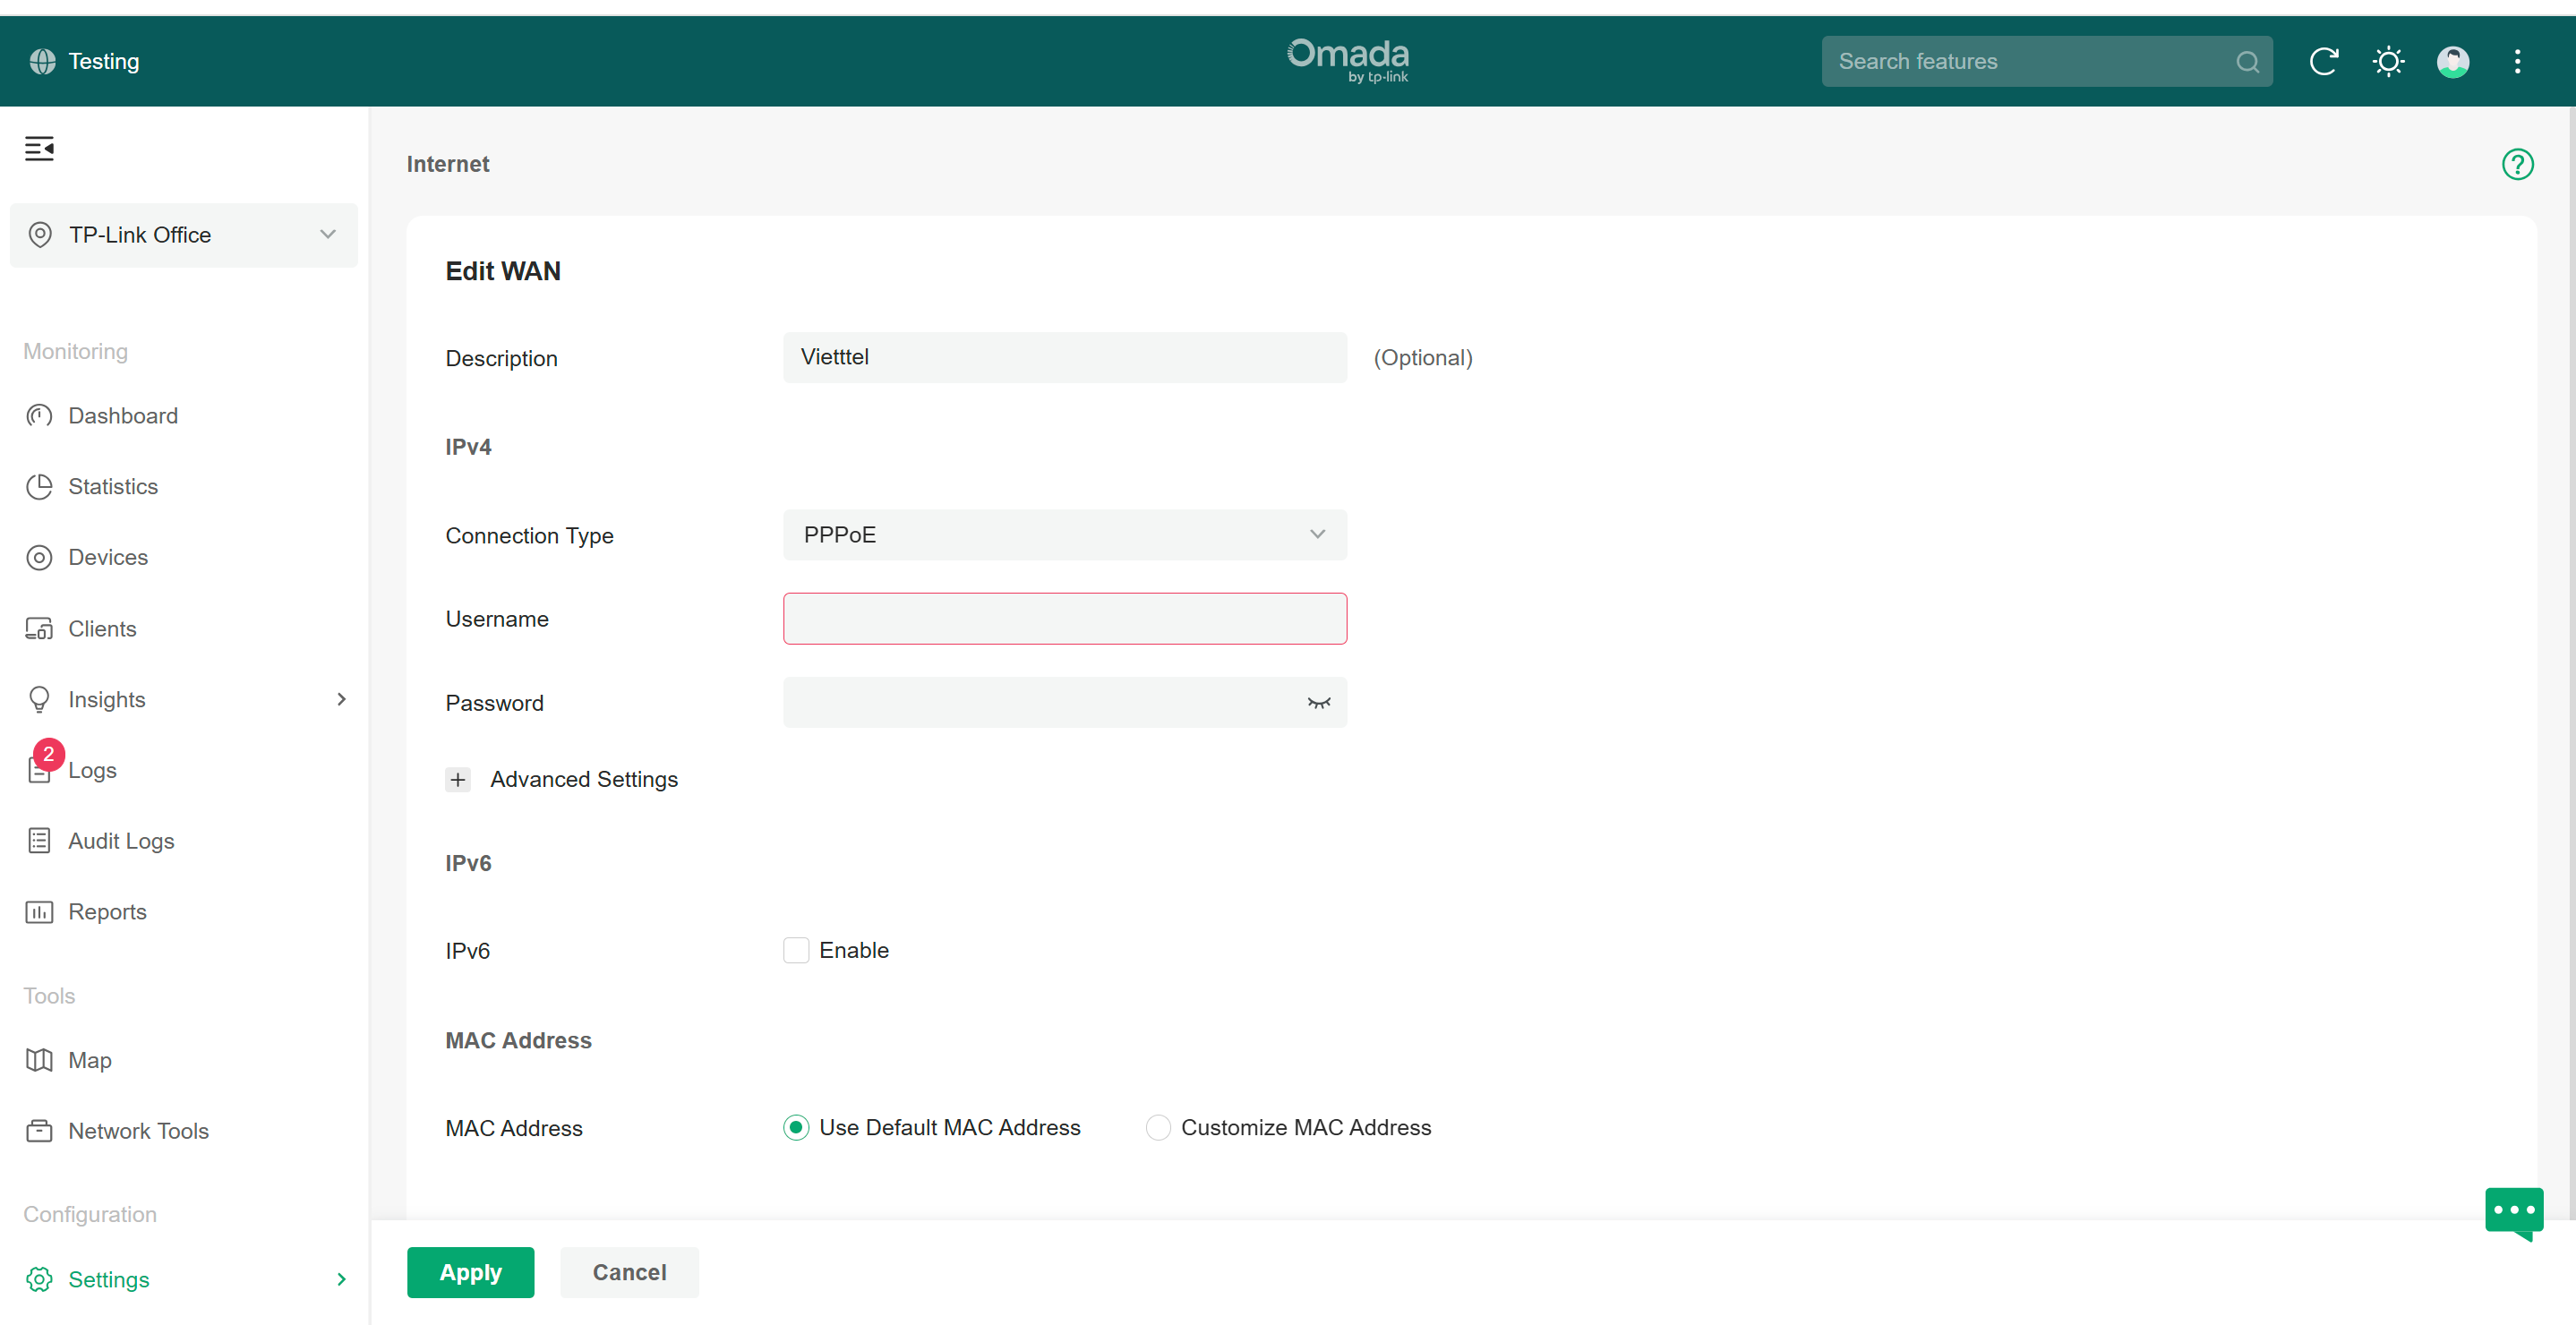Image resolution: width=2576 pixels, height=1325 pixels.
Task: Click the Testing controller name
Action: pyautogui.click(x=103, y=62)
